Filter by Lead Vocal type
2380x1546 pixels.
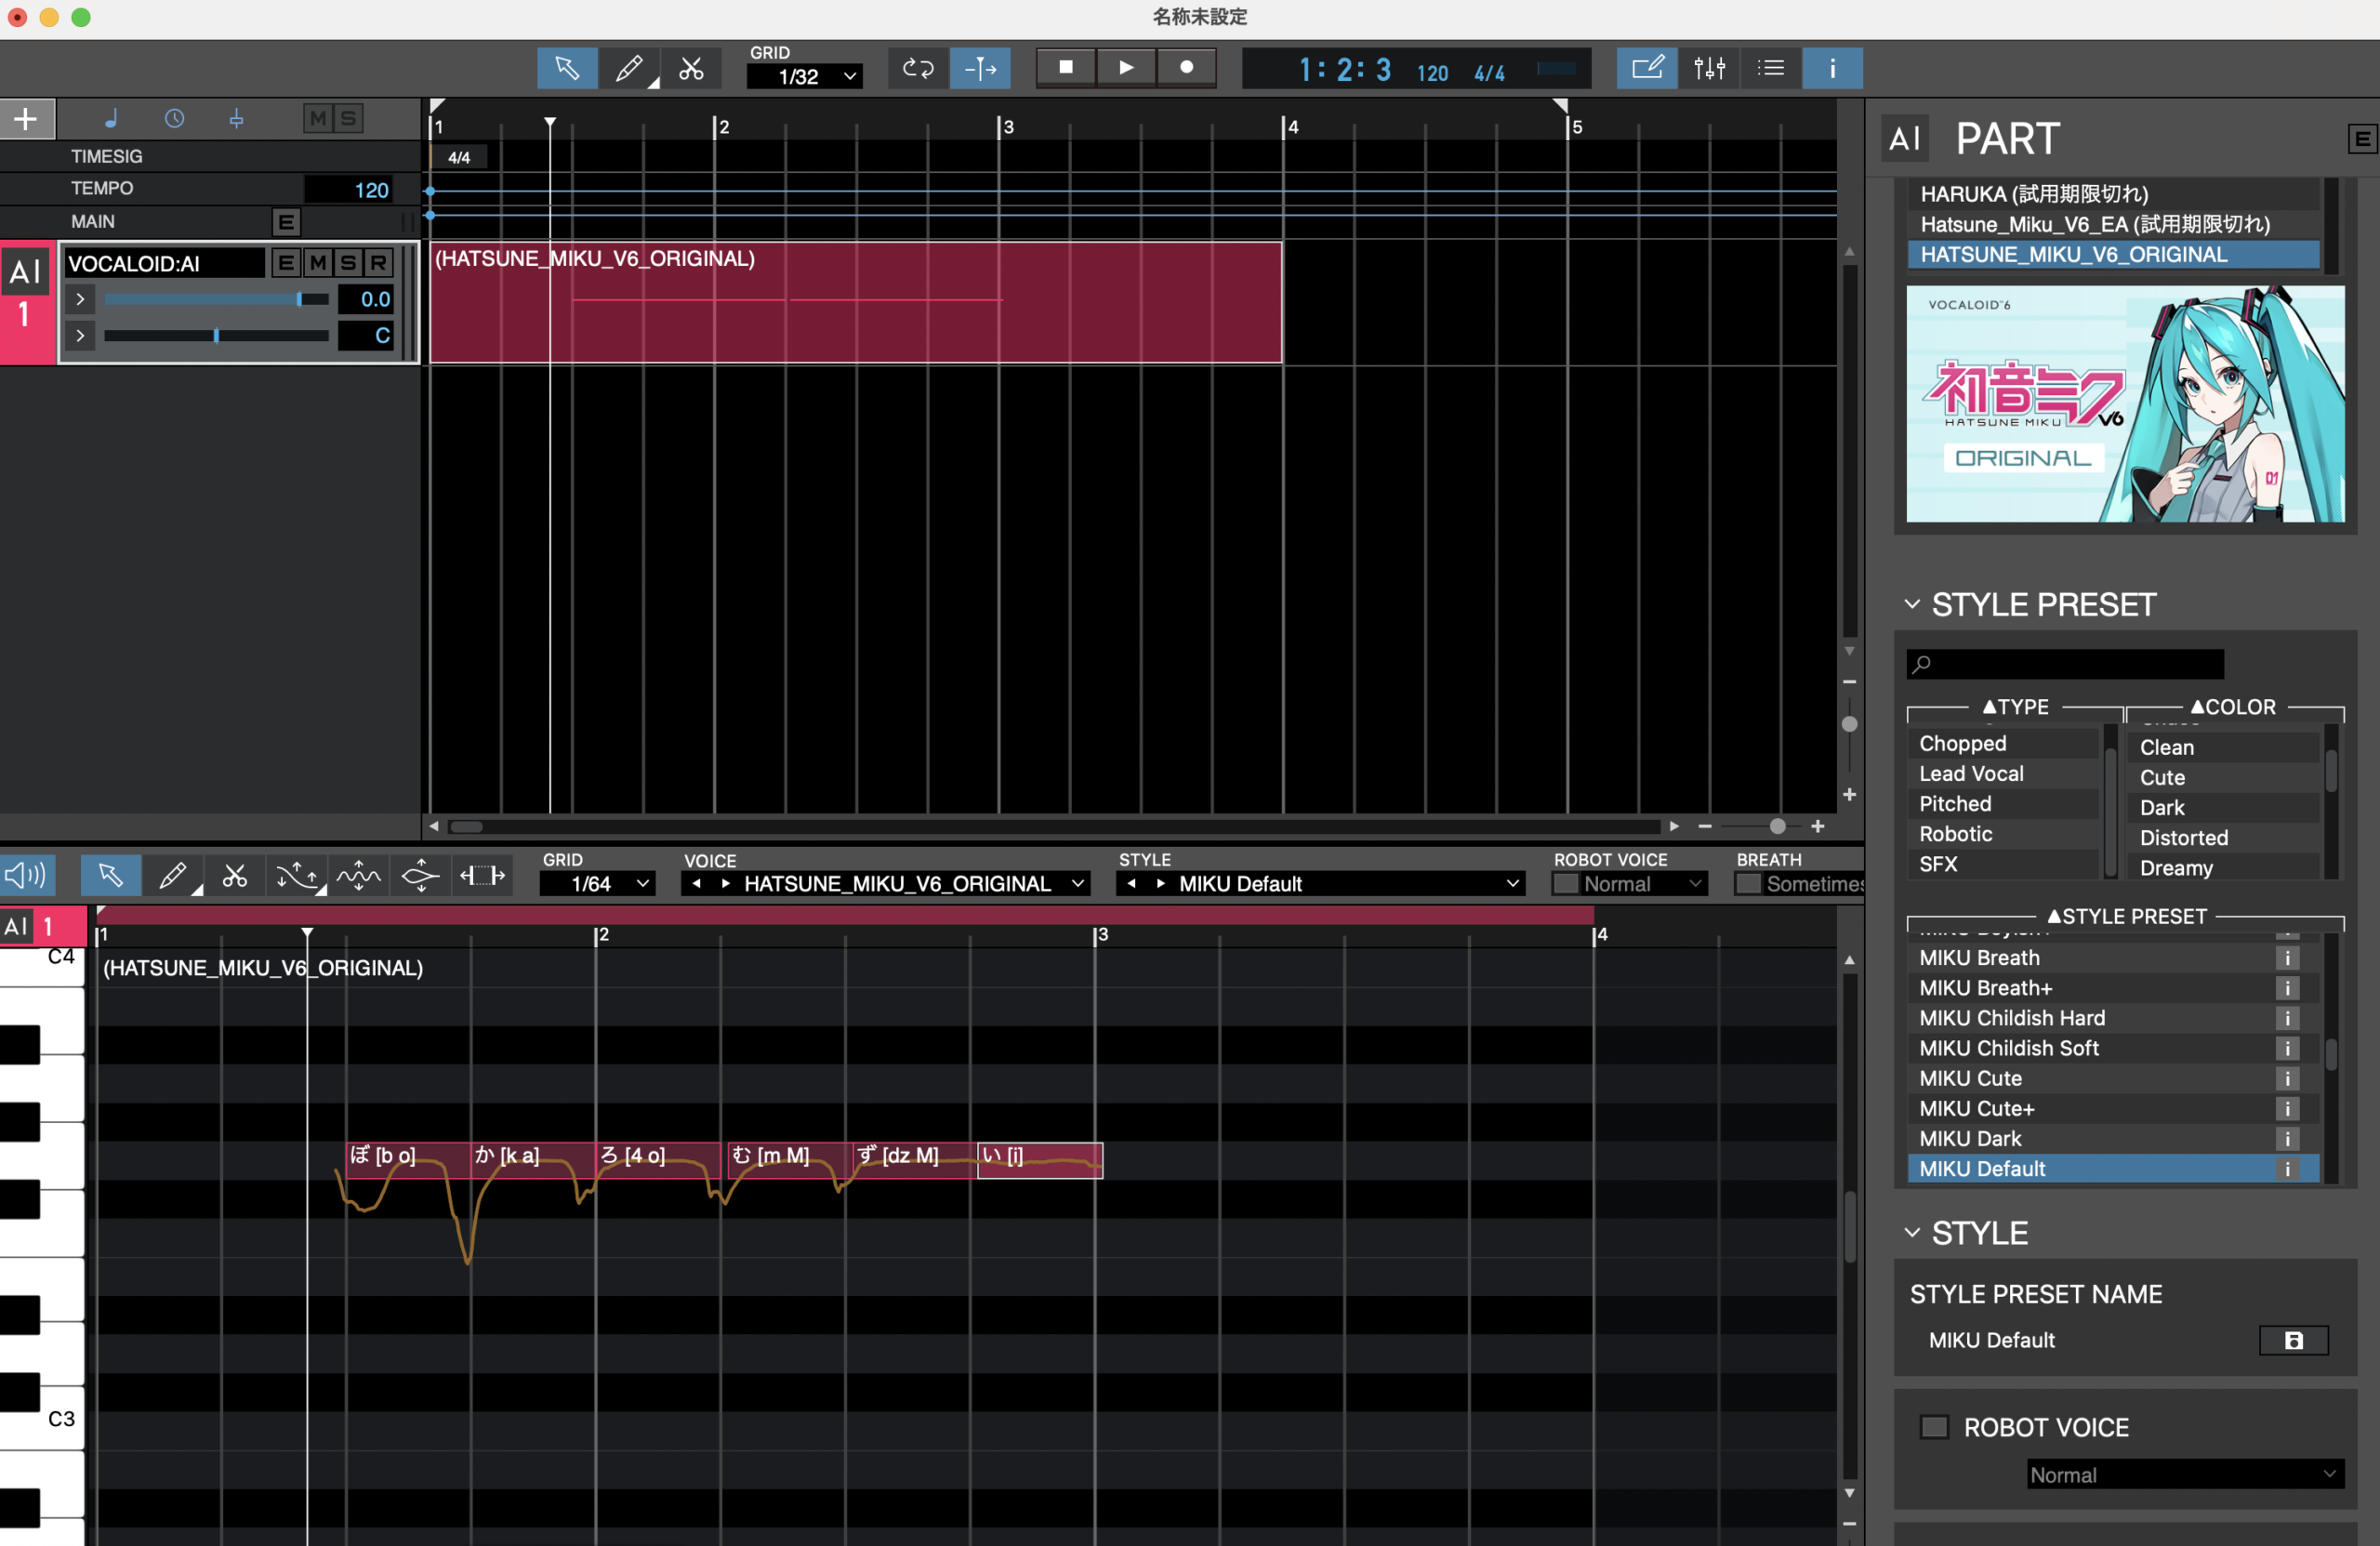[2002, 774]
